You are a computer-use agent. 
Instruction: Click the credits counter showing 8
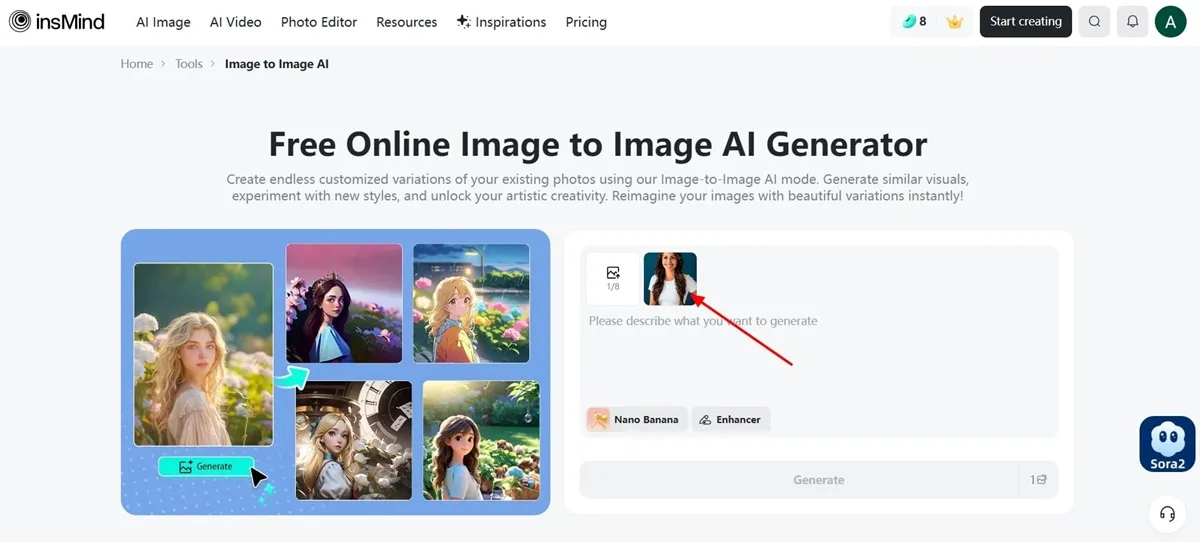coord(914,21)
